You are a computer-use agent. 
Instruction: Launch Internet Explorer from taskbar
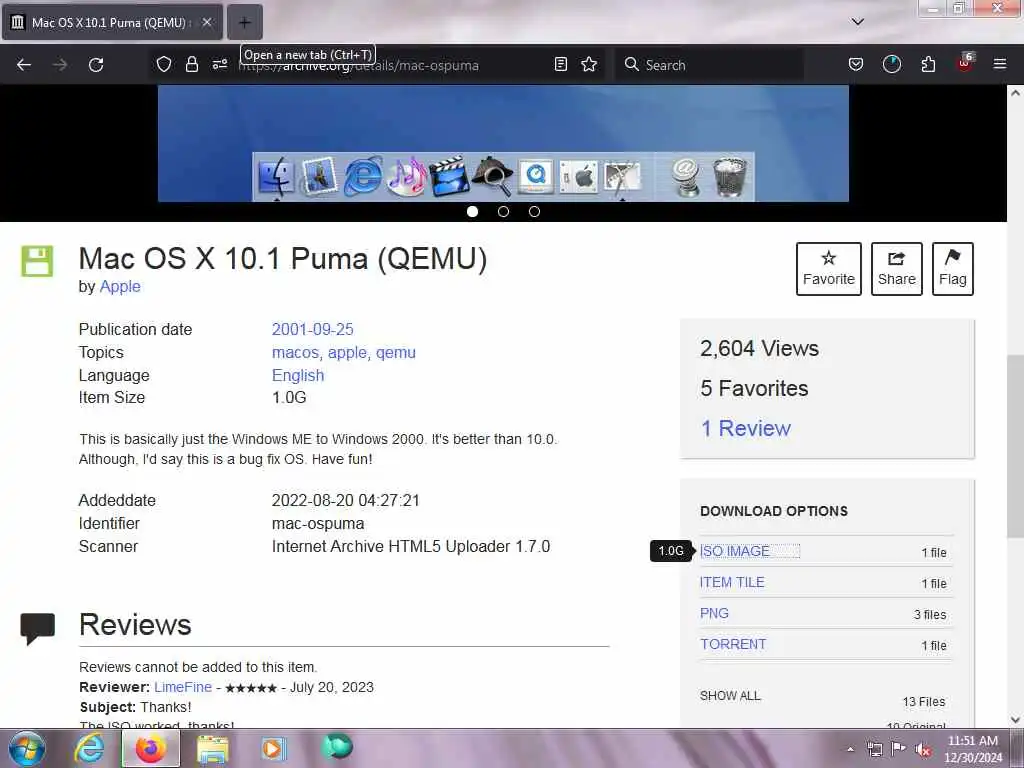click(89, 748)
